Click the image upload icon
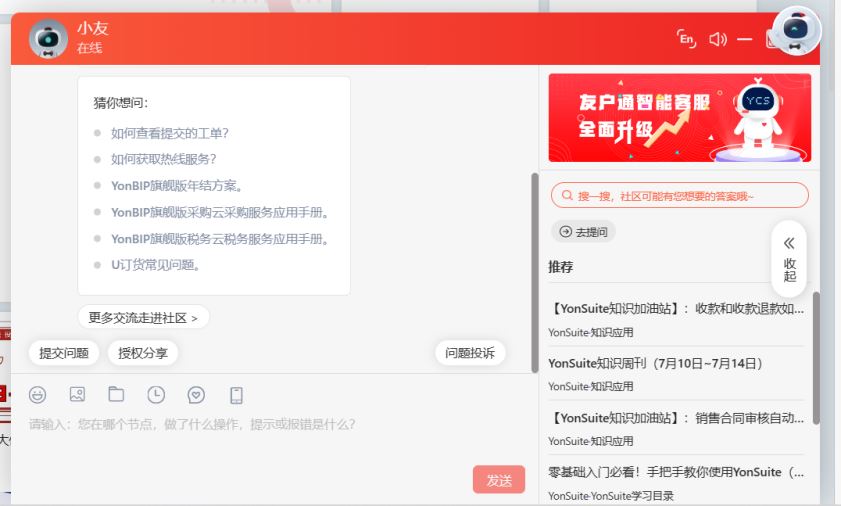The width and height of the screenshot is (841, 506). pyautogui.click(x=77, y=394)
